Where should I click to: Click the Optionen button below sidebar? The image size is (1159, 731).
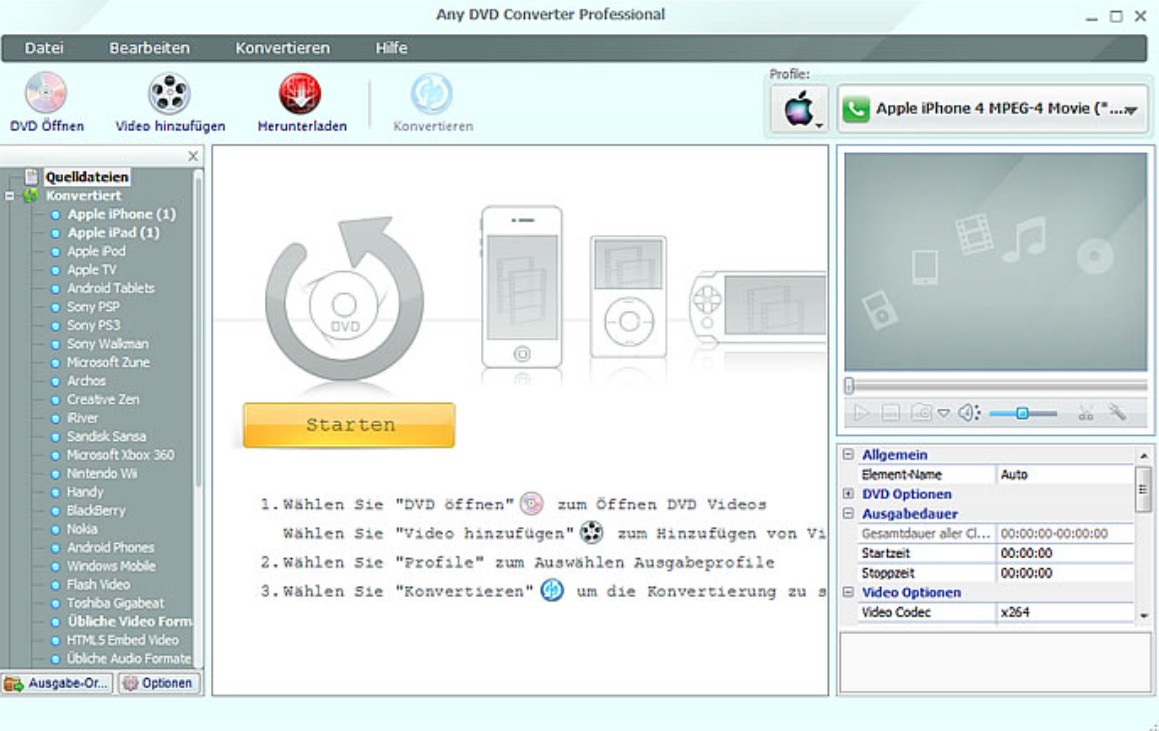tap(158, 683)
